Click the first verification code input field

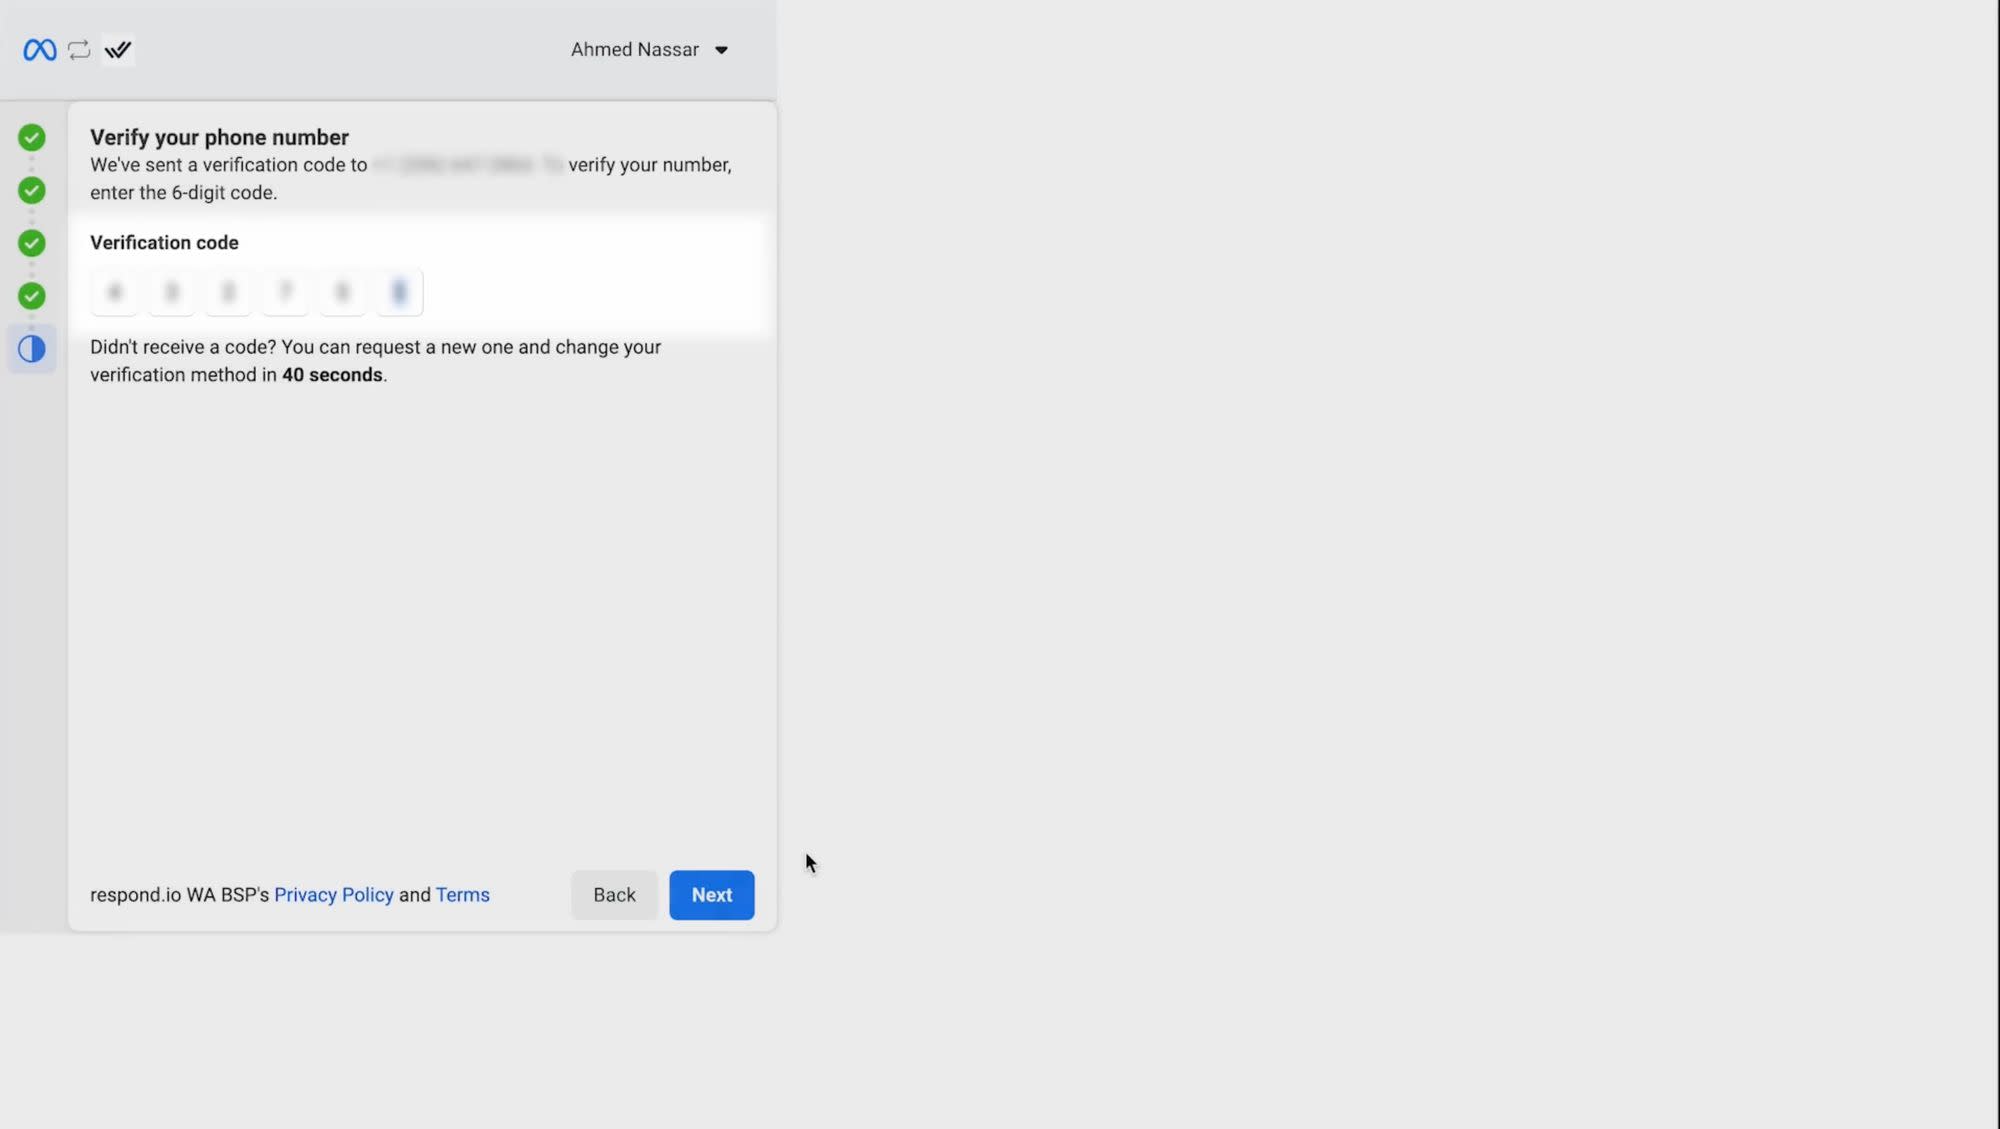click(114, 291)
